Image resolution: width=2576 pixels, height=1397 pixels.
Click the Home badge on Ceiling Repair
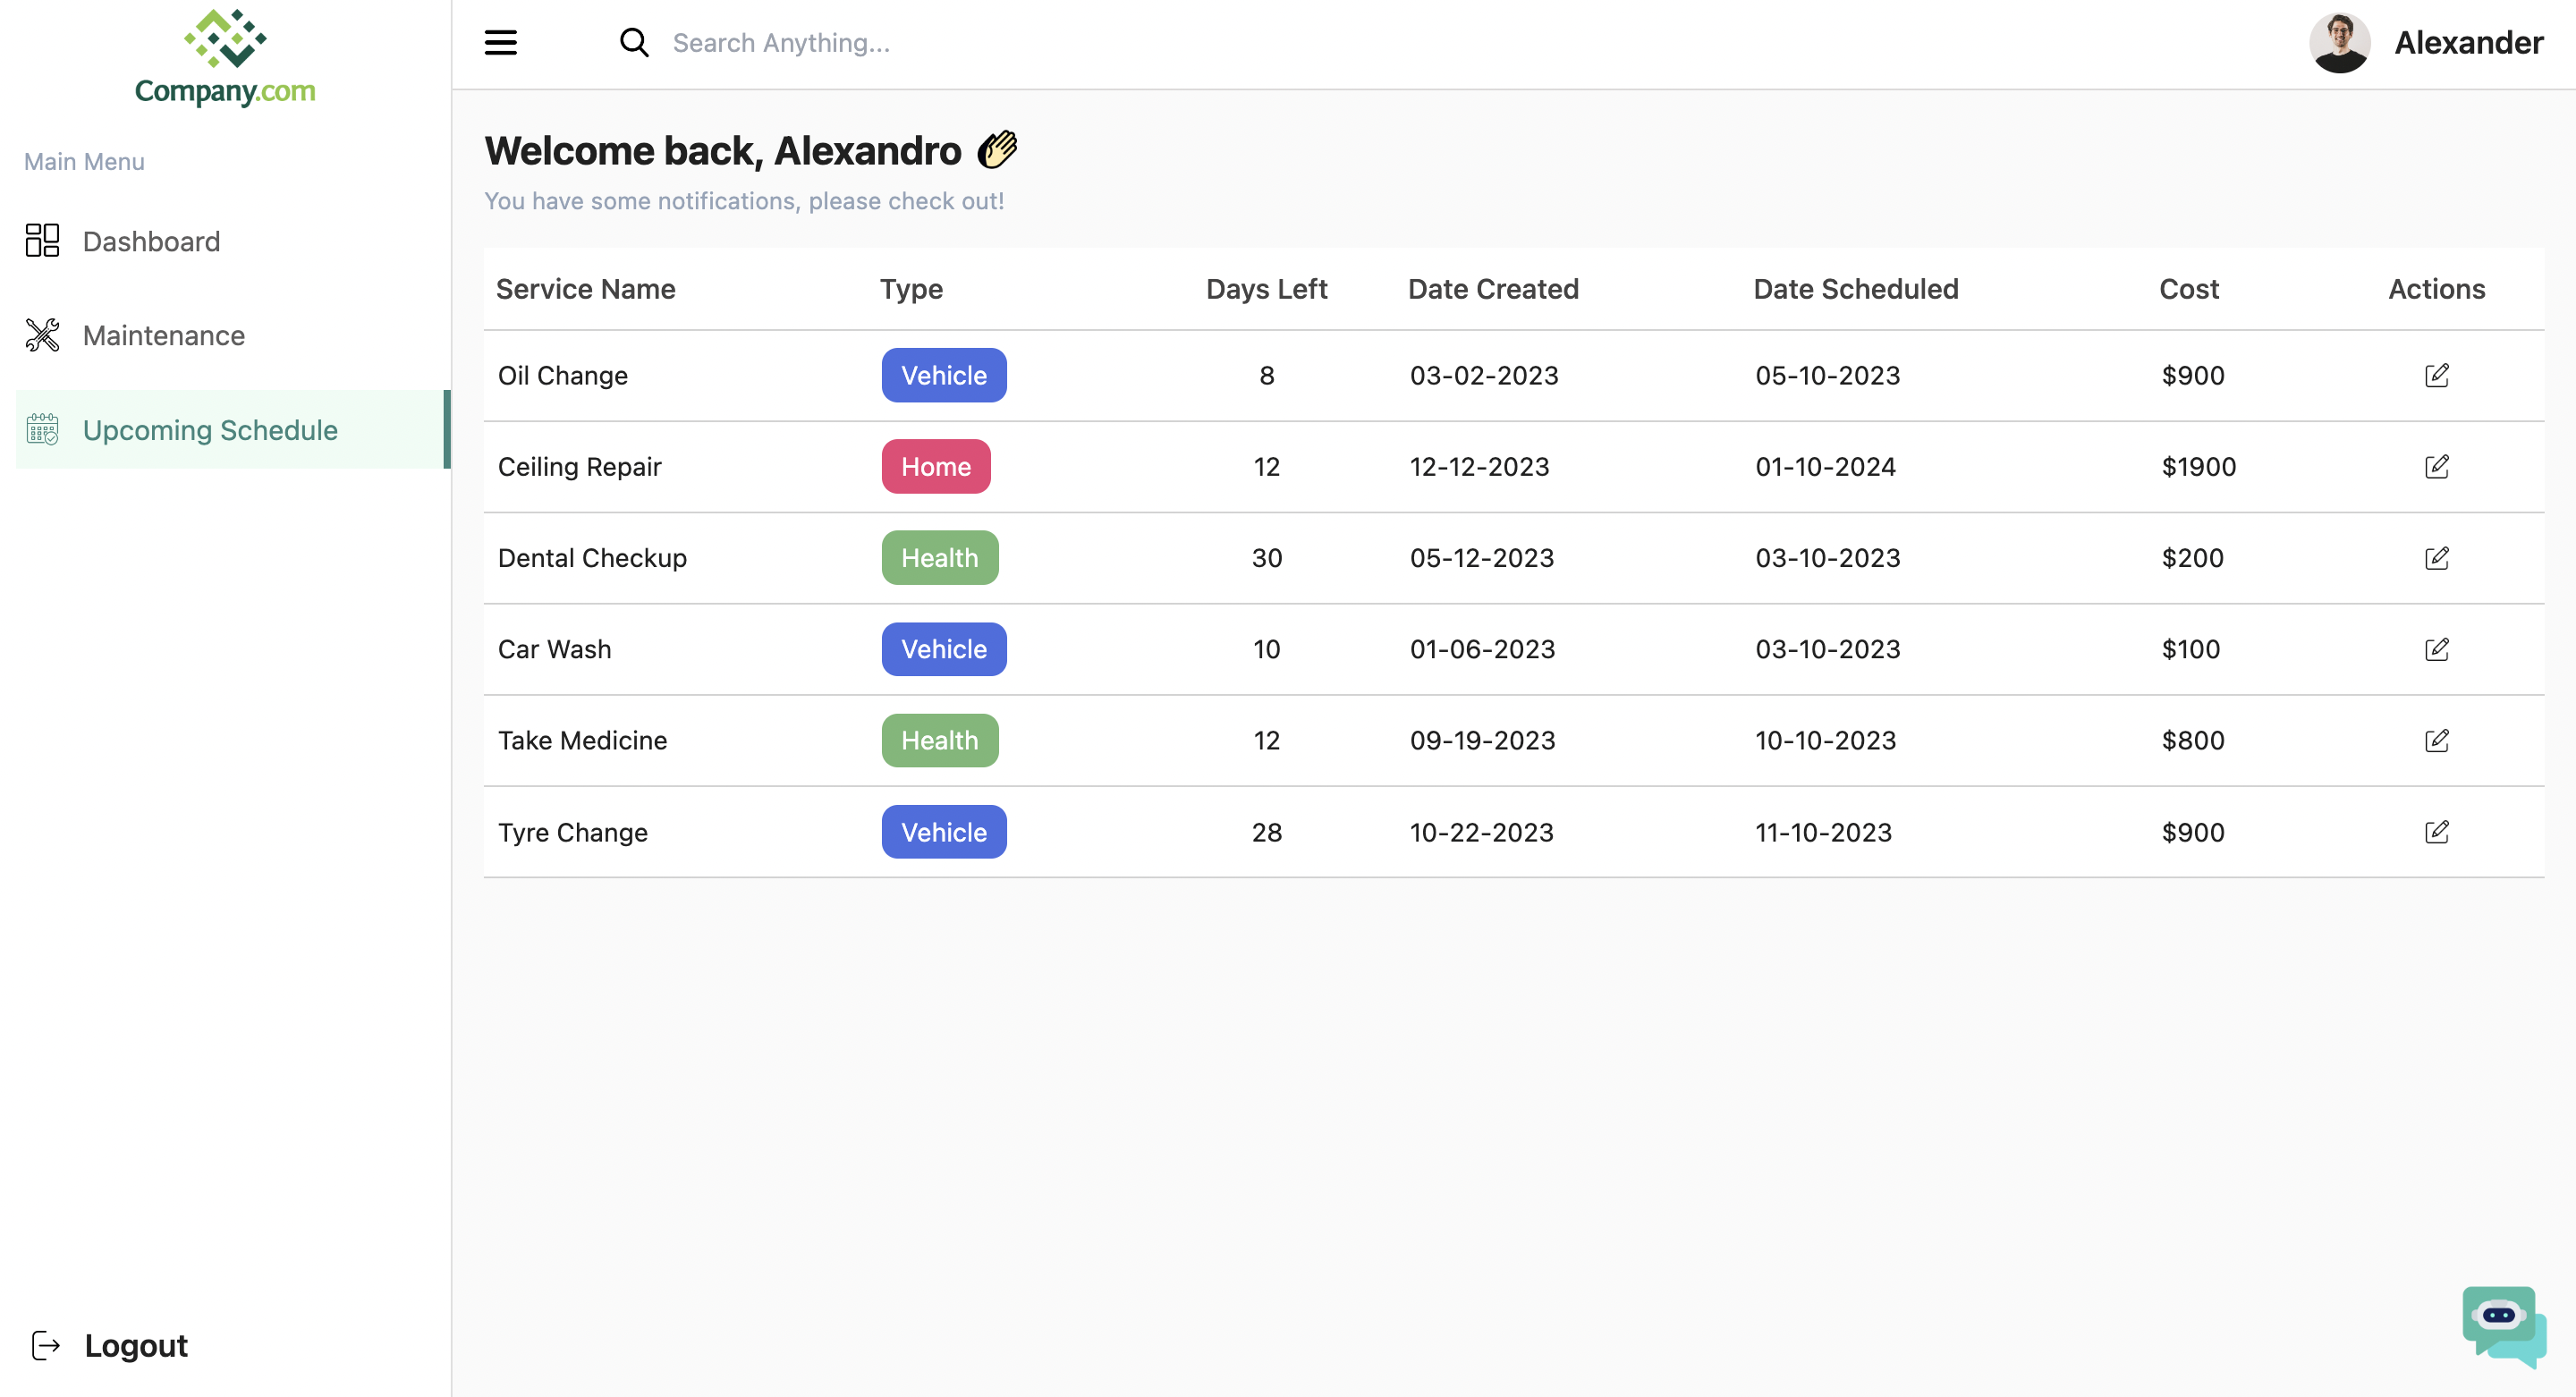[936, 466]
